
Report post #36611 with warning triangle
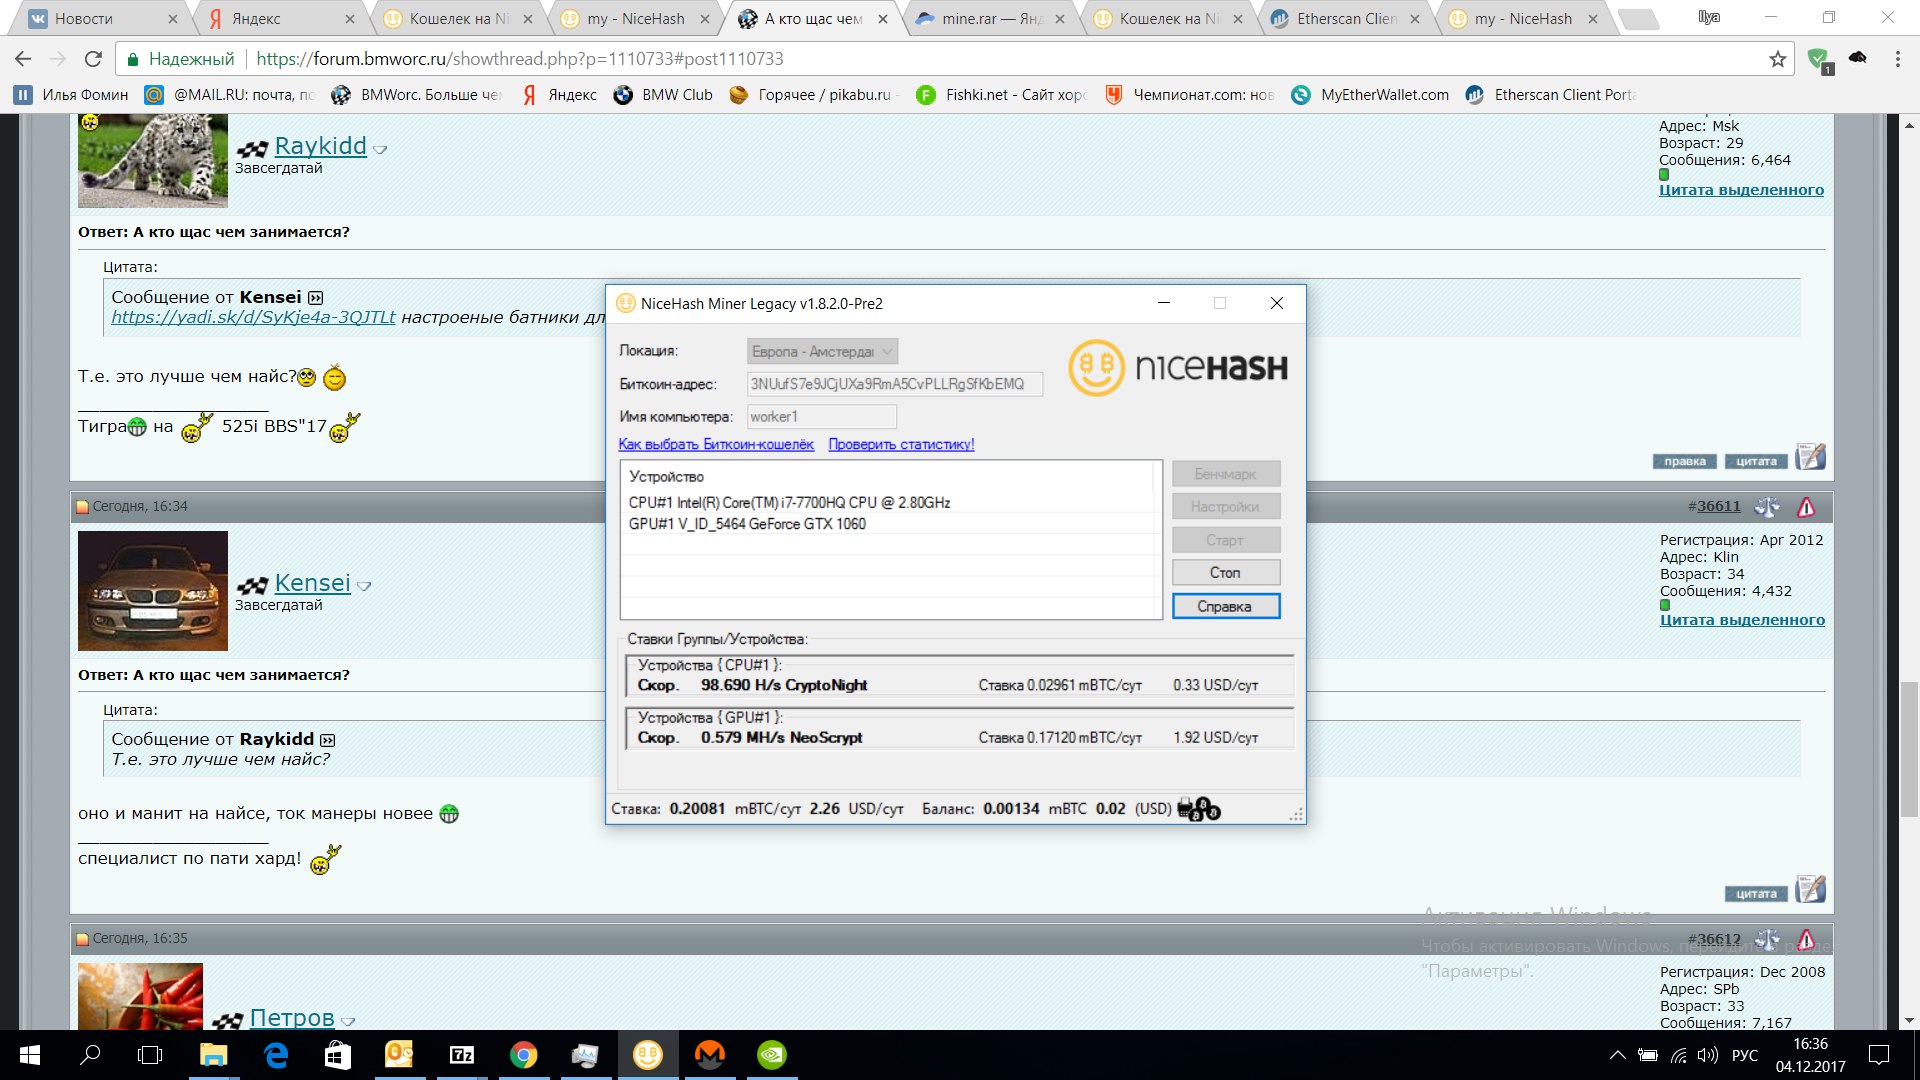[x=1806, y=507]
